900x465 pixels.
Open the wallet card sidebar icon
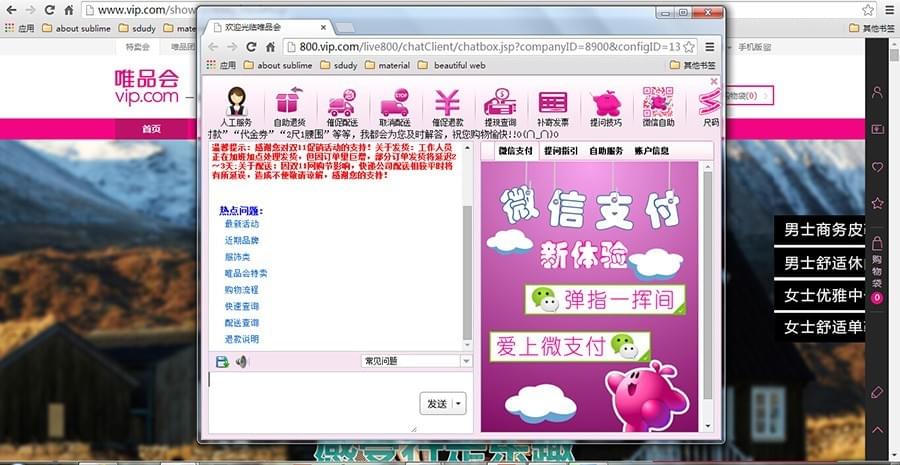click(x=877, y=129)
